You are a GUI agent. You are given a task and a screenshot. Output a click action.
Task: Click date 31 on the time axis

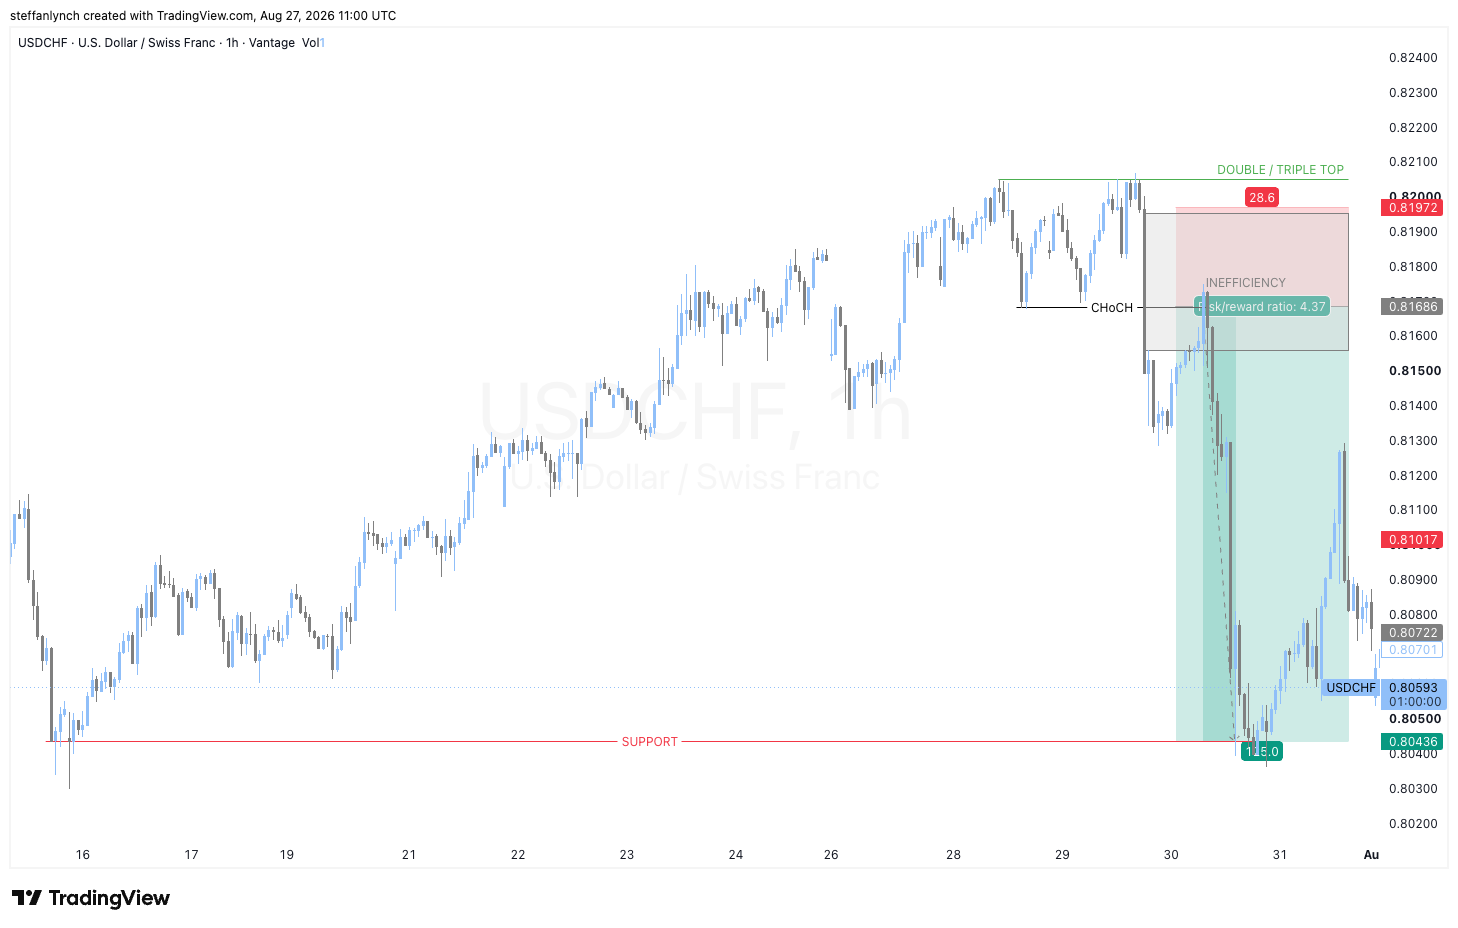(x=1280, y=855)
